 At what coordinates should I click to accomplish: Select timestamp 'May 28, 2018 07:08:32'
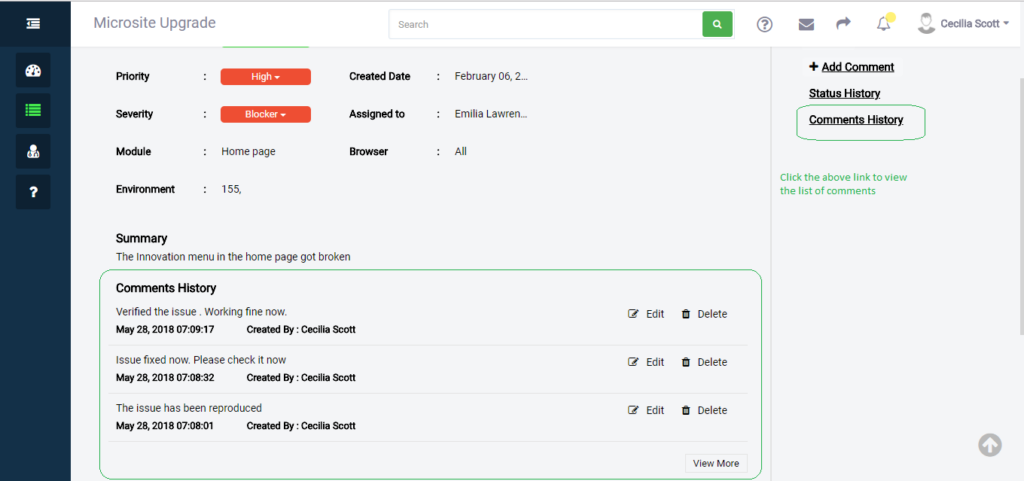(165, 378)
